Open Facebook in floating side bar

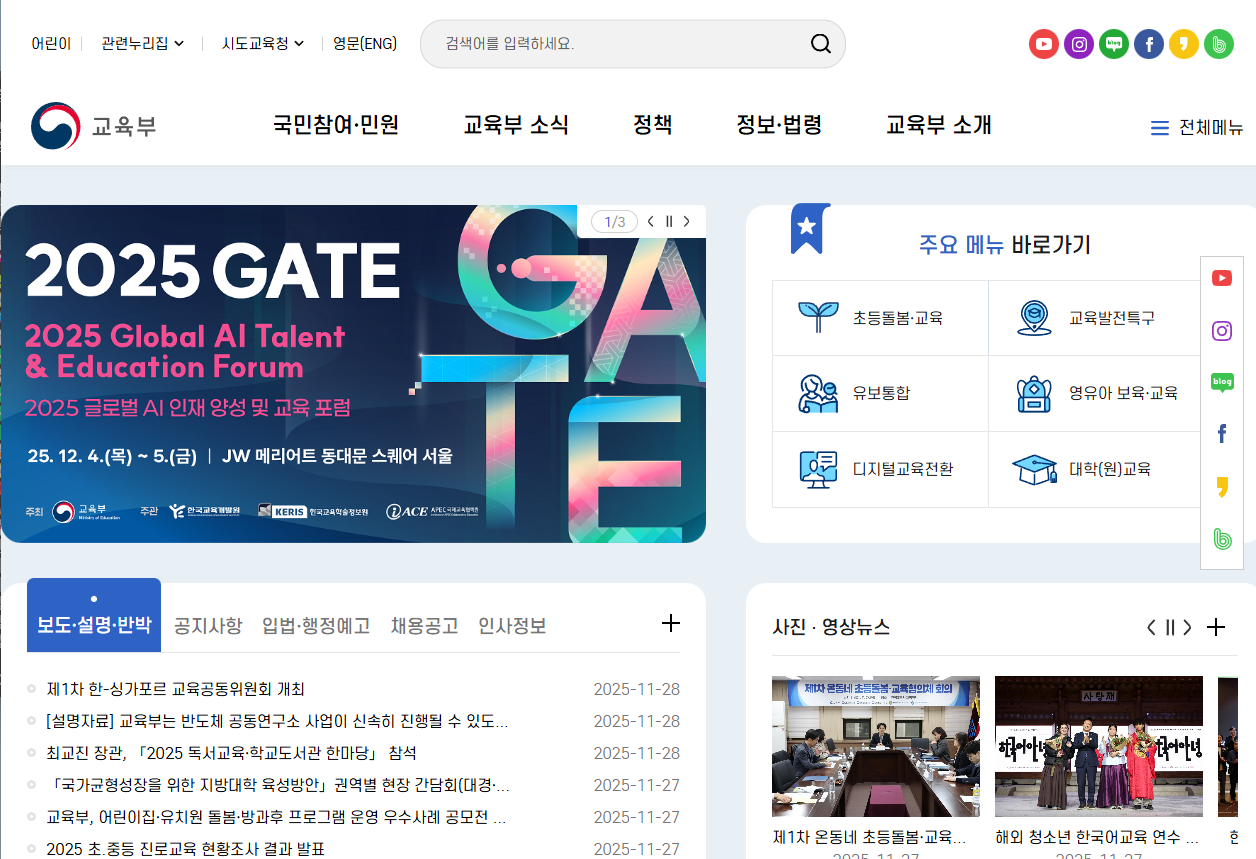coord(1222,434)
